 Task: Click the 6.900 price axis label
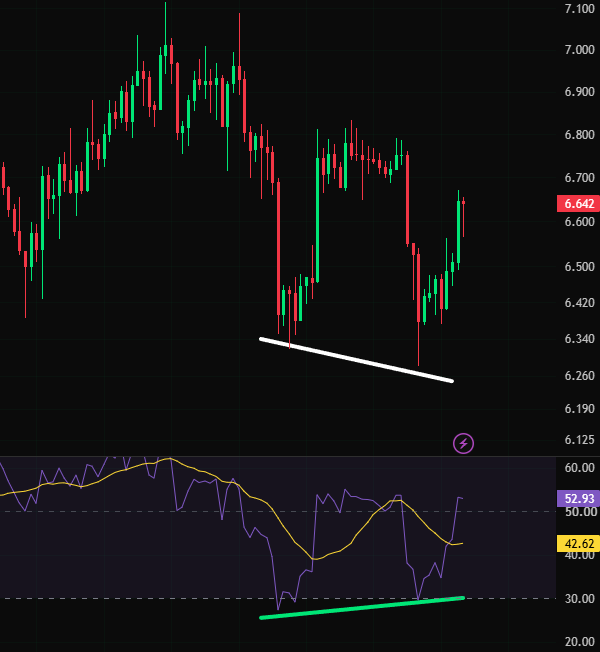[580, 92]
